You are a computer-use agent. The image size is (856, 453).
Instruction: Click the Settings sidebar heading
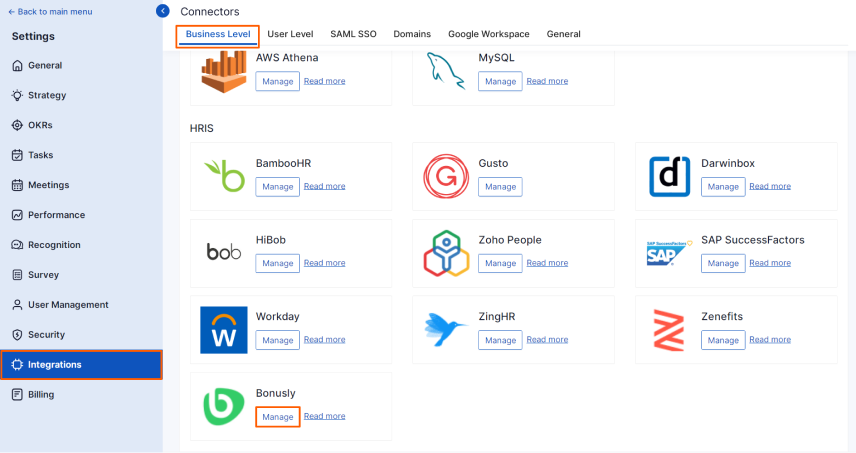[33, 37]
